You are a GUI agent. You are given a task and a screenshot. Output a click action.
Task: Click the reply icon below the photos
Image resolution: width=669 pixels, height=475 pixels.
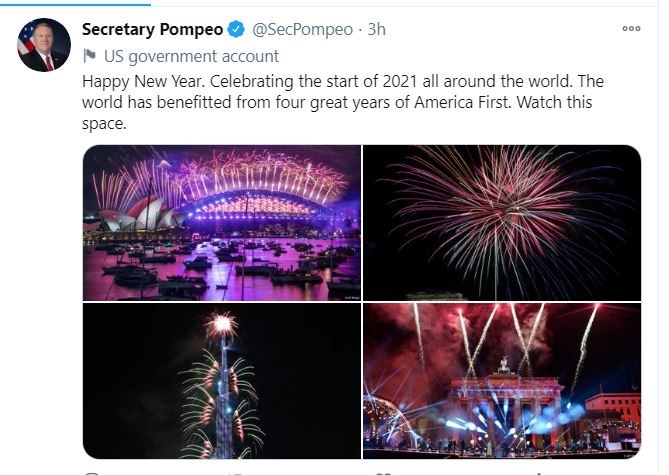(x=92, y=472)
